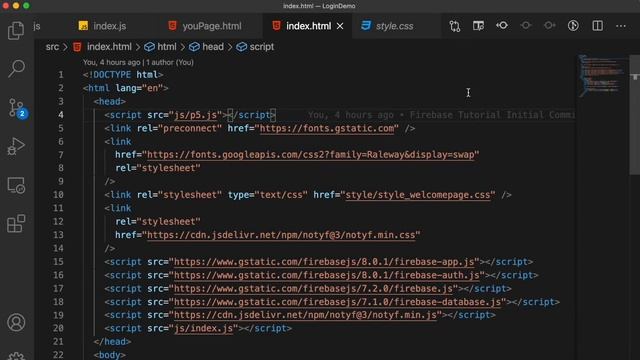The width and height of the screenshot is (640, 360).
Task: Open the firebase-database.js URL
Action: click(338, 302)
